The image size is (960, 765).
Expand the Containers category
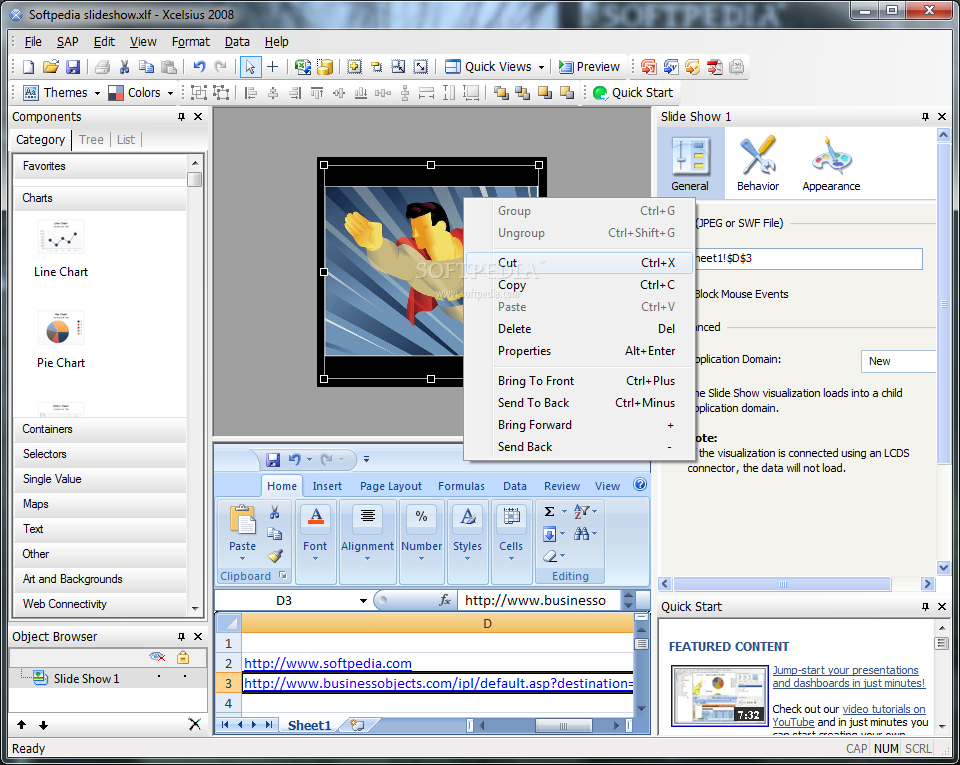[x=100, y=429]
